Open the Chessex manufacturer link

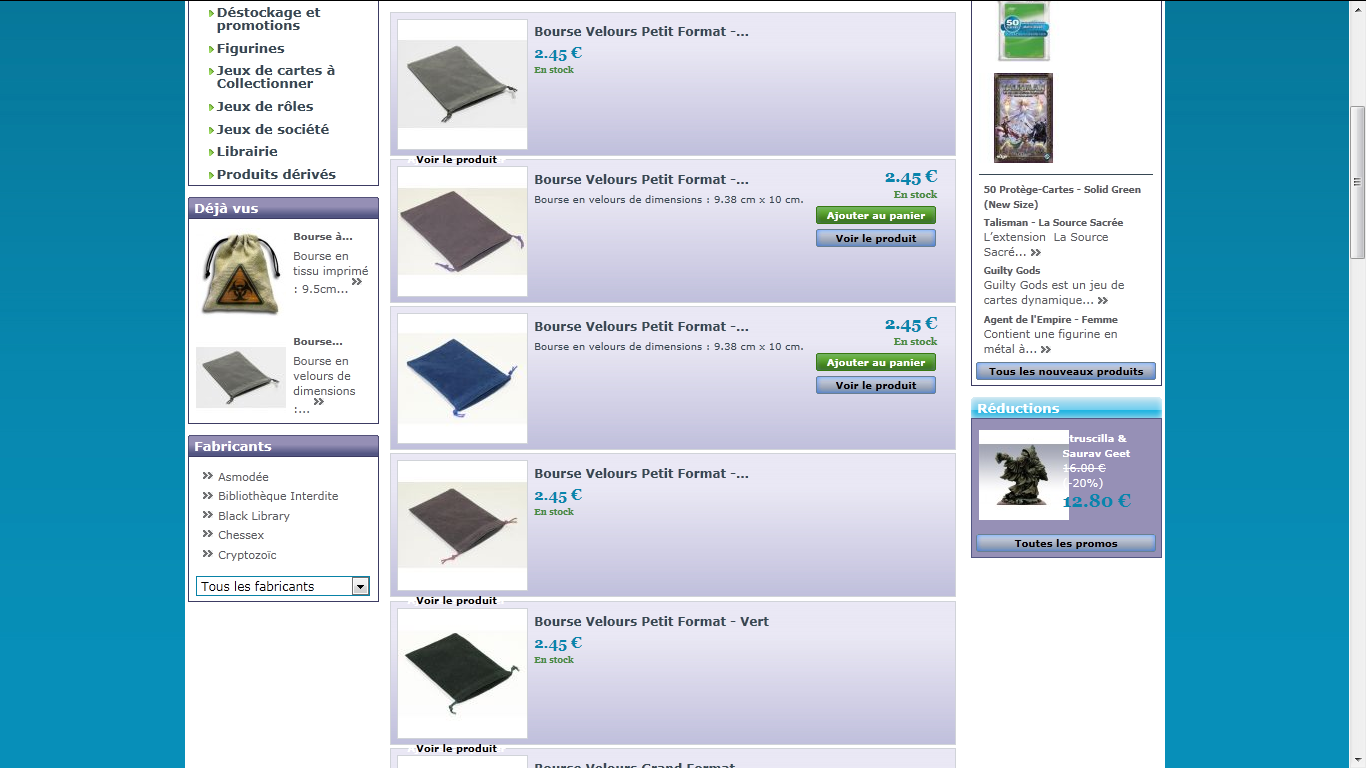click(x=241, y=535)
